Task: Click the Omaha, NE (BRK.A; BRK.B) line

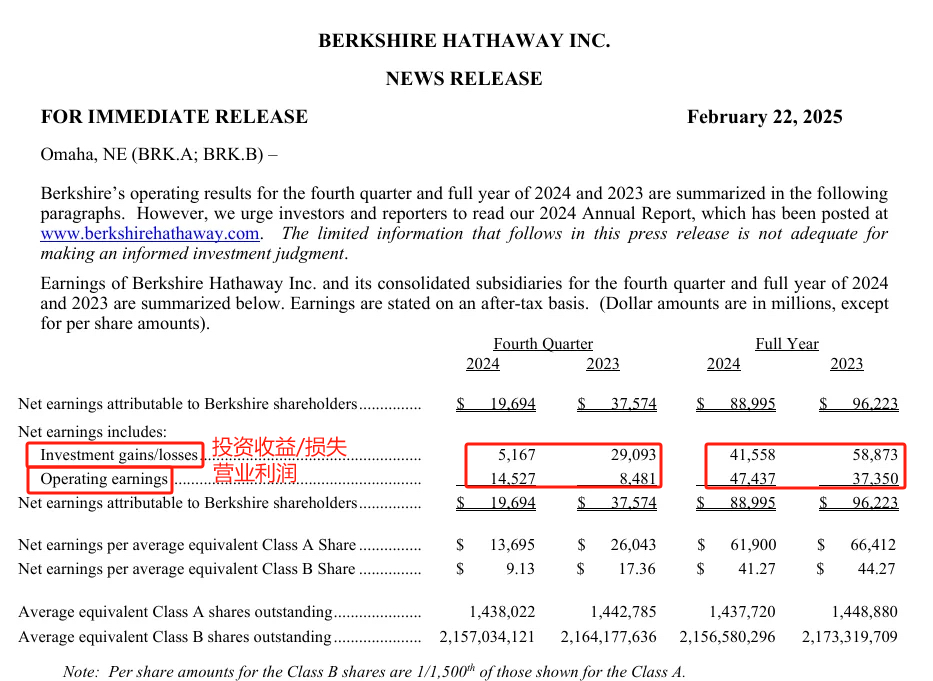Action: click(159, 155)
